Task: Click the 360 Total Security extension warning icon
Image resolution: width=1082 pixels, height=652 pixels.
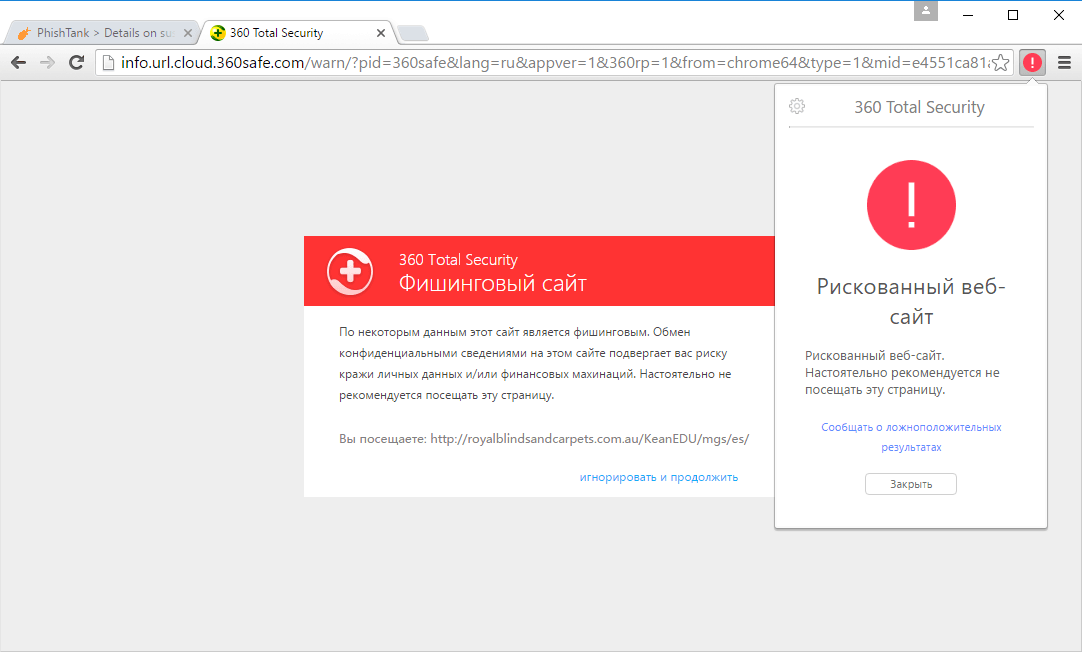Action: pos(1032,61)
